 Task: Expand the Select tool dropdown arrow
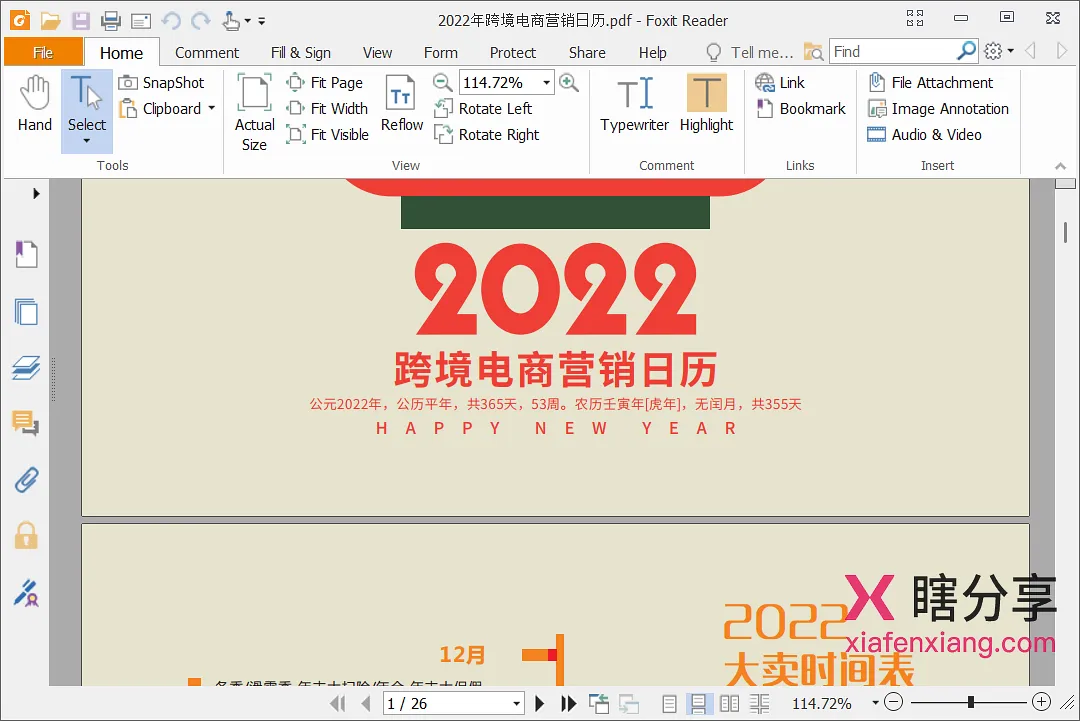pos(86,141)
